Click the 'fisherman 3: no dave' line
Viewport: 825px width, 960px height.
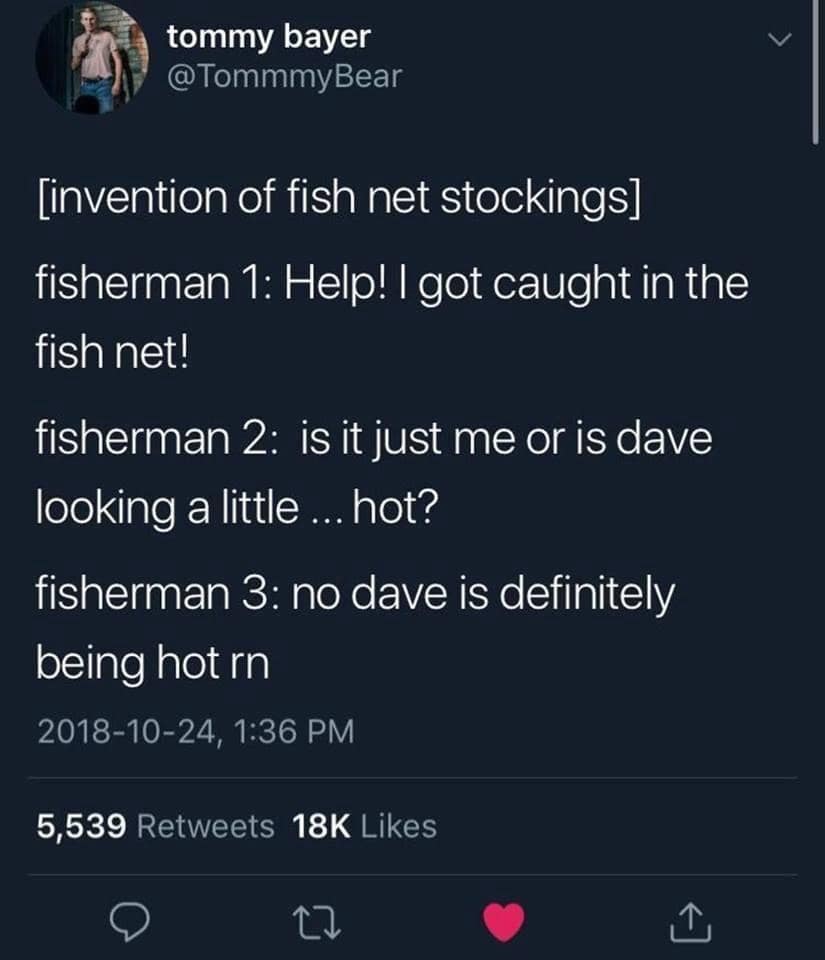pos(355,596)
